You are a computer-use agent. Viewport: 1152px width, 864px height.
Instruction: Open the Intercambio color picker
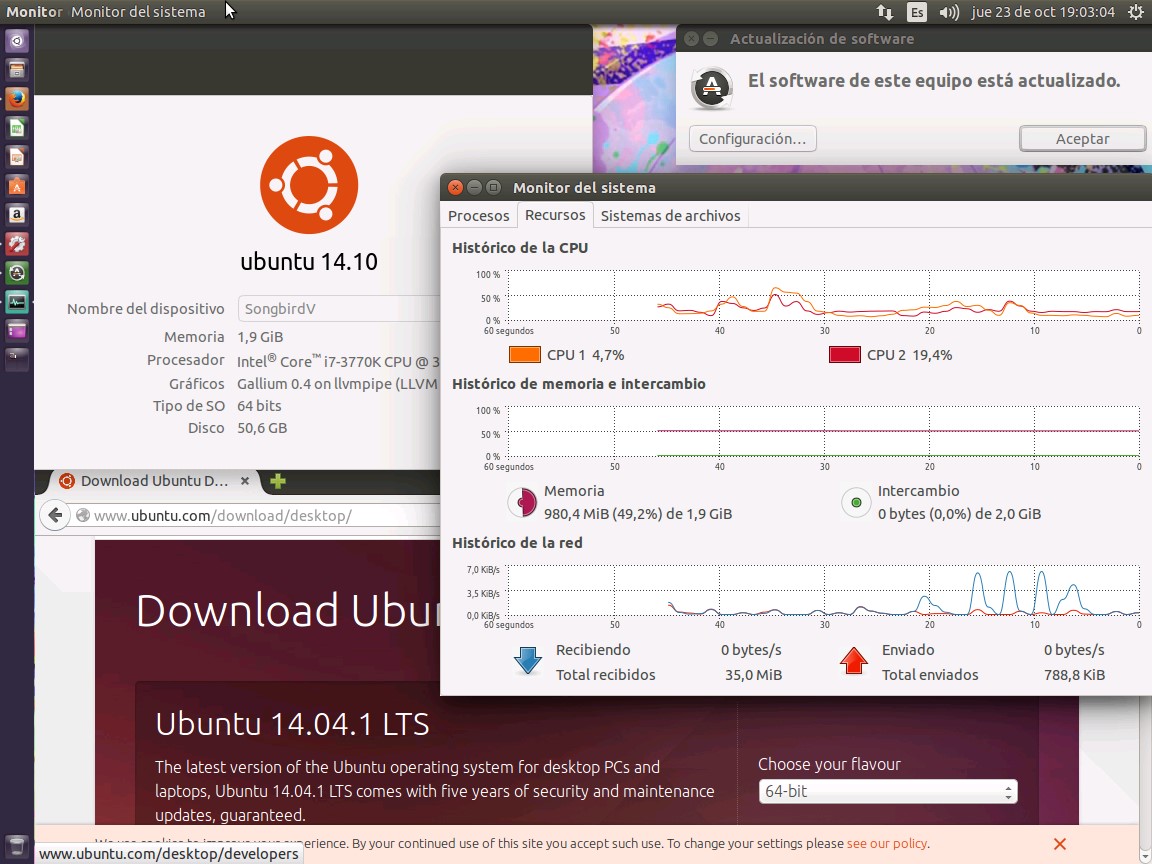856,503
